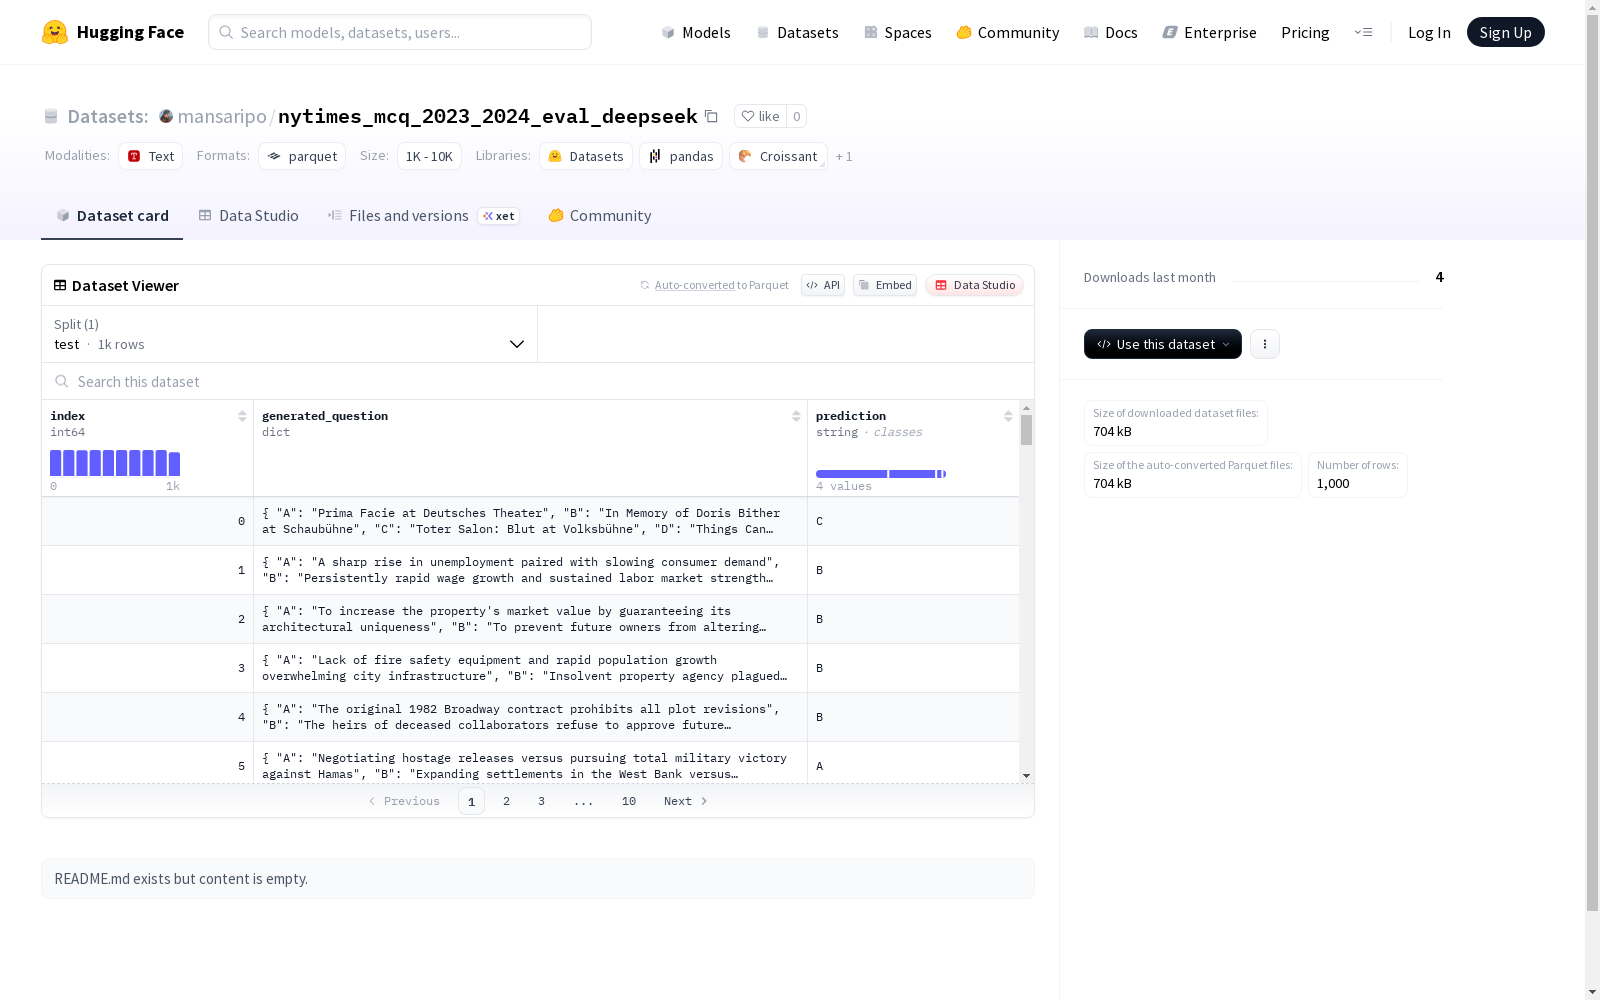Sort by prediction column arrows
The width and height of the screenshot is (1600, 1000).
click(1008, 416)
